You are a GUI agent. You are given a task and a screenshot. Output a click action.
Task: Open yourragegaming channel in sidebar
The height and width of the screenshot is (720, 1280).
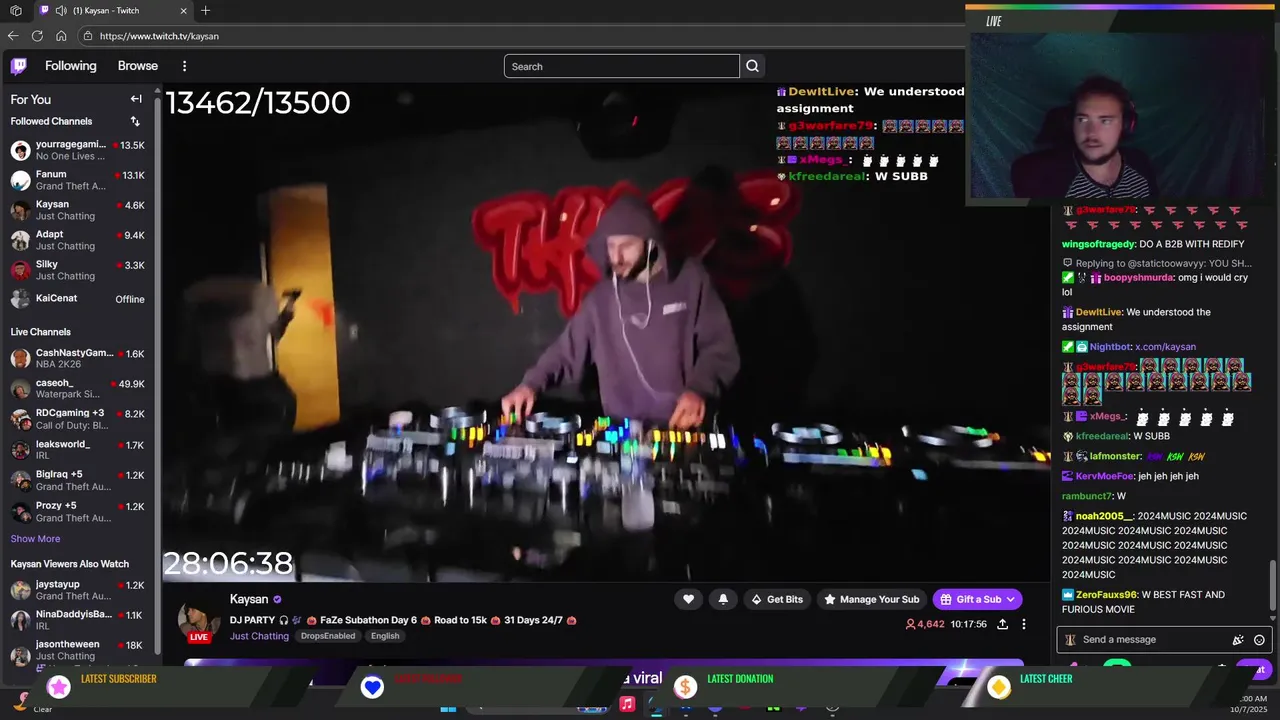pyautogui.click(x=78, y=150)
